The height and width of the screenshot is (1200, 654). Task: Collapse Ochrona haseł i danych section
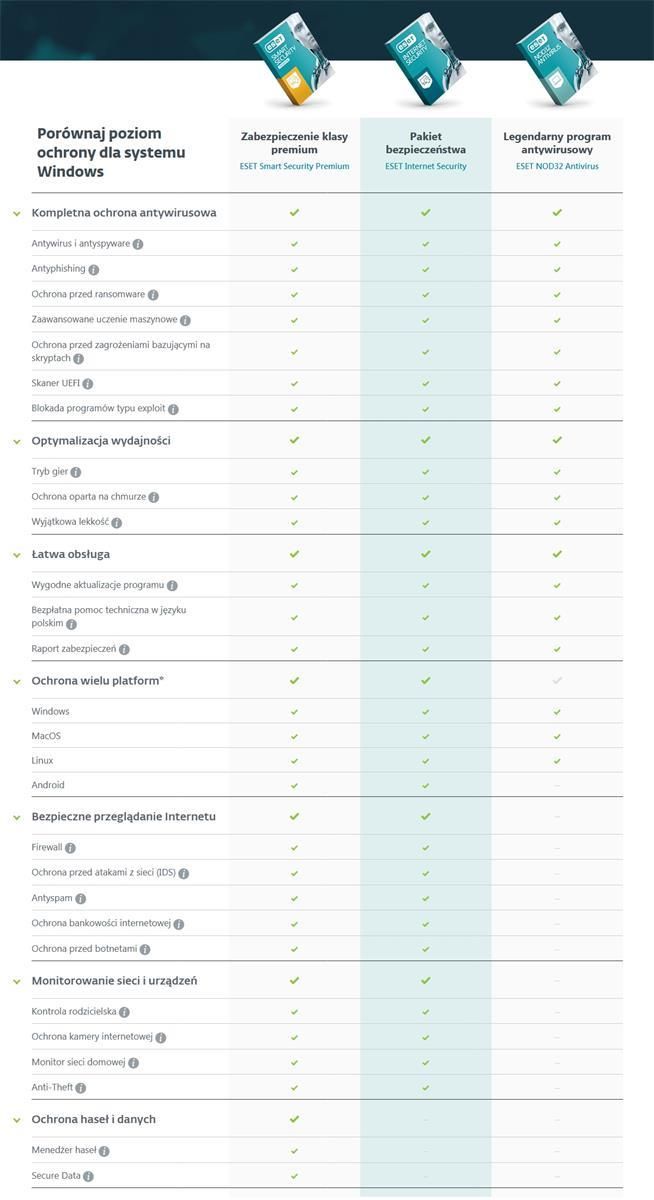[17, 1120]
